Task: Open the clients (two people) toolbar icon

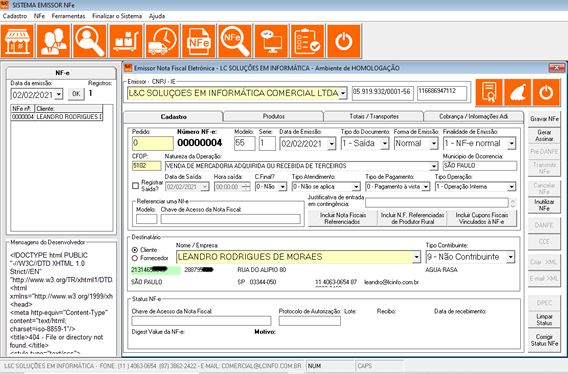Action: (x=54, y=41)
